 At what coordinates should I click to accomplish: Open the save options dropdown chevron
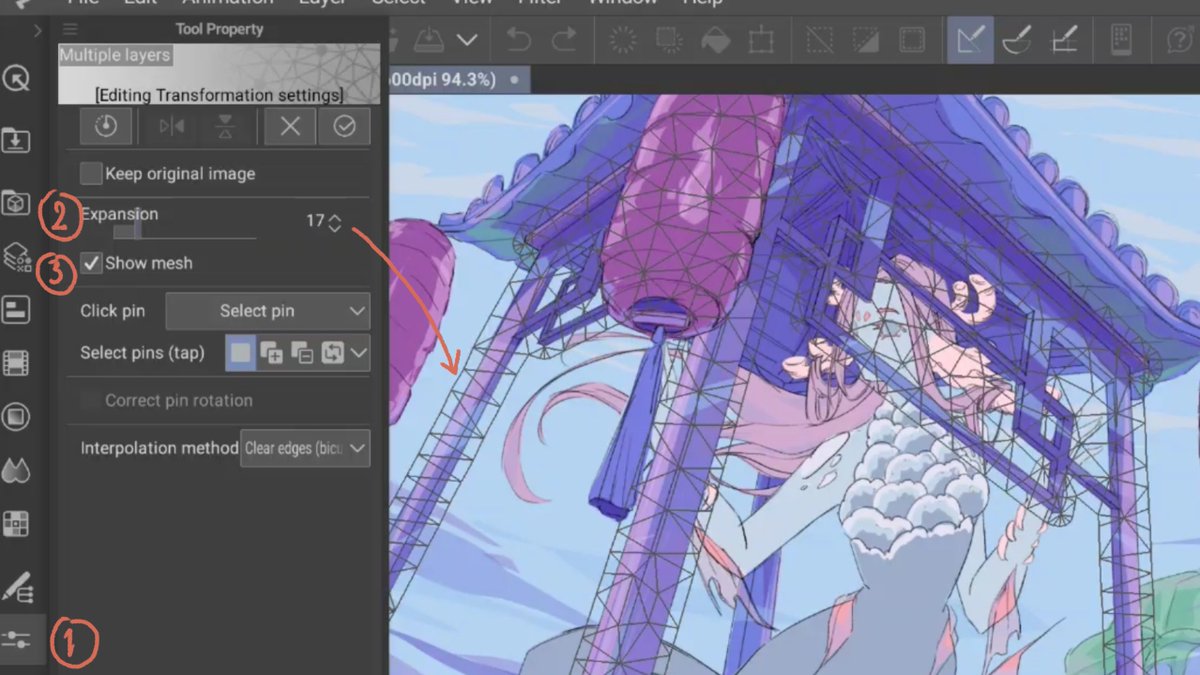[x=467, y=40]
